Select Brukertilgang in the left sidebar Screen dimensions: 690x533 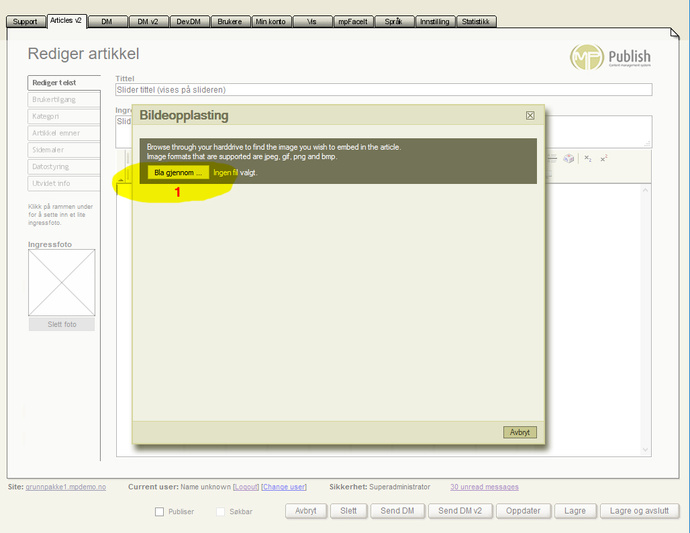tap(64, 99)
